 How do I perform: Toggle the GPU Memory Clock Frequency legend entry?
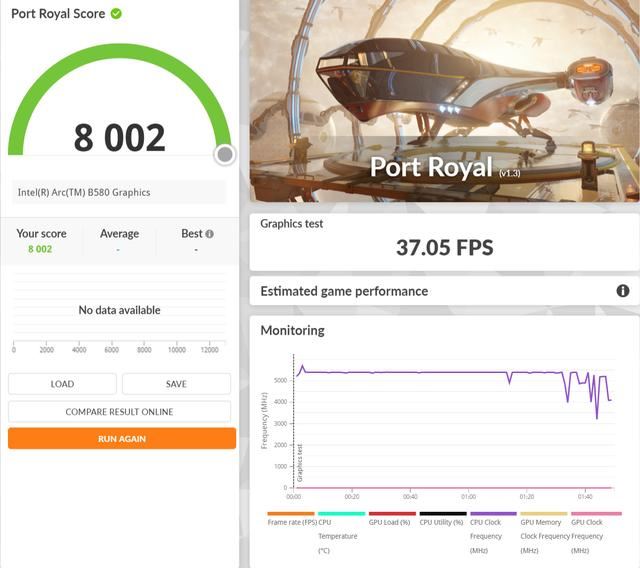[544, 532]
